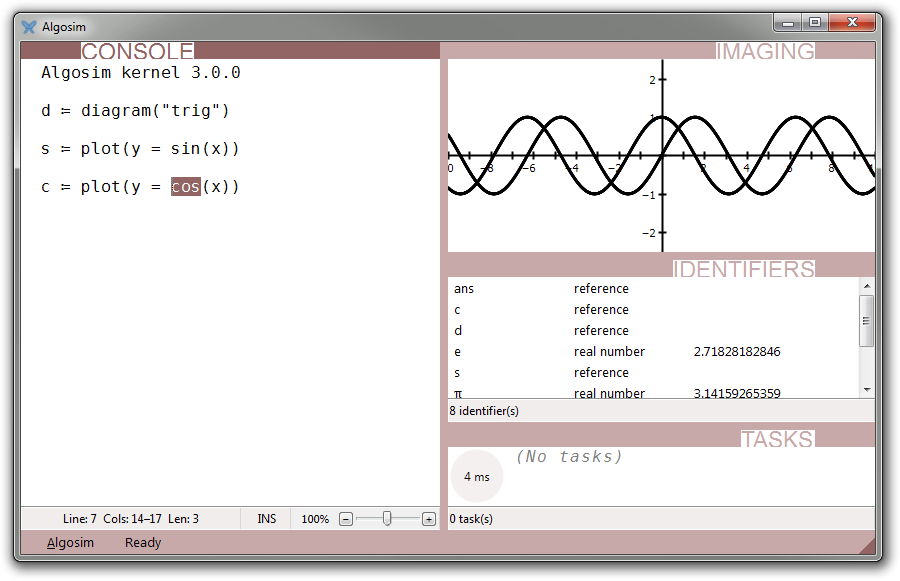The width and height of the screenshot is (900, 581).
Task: Maximize the Algosim window
Action: click(815, 22)
